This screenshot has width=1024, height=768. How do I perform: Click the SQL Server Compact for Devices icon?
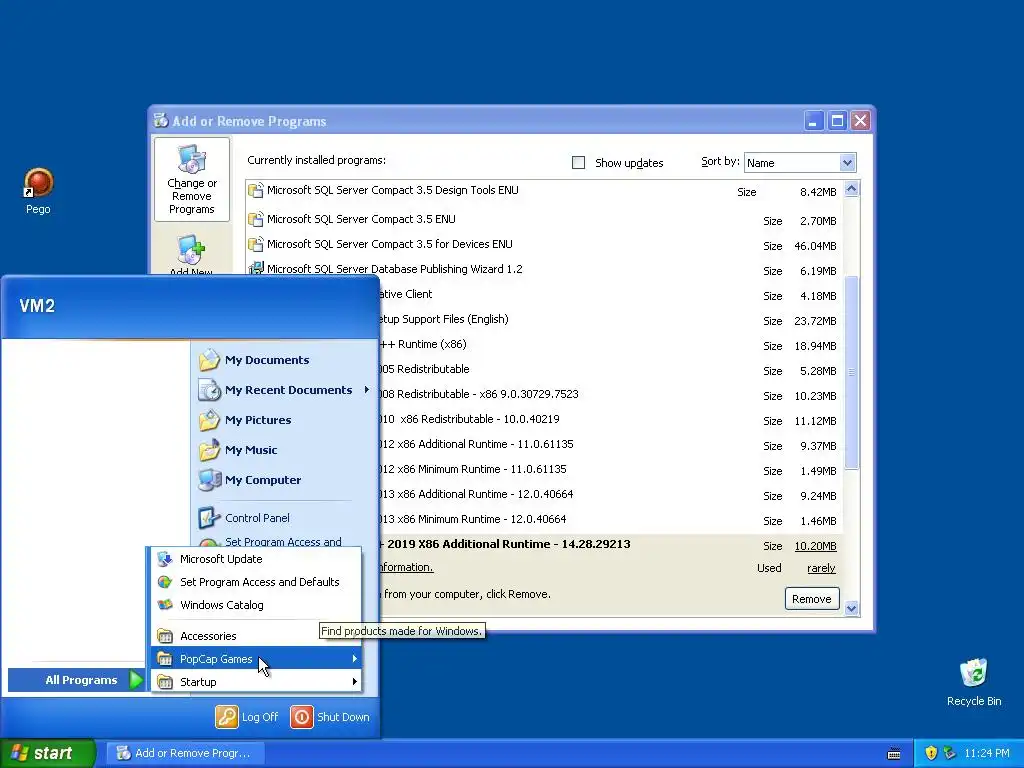pyautogui.click(x=255, y=244)
